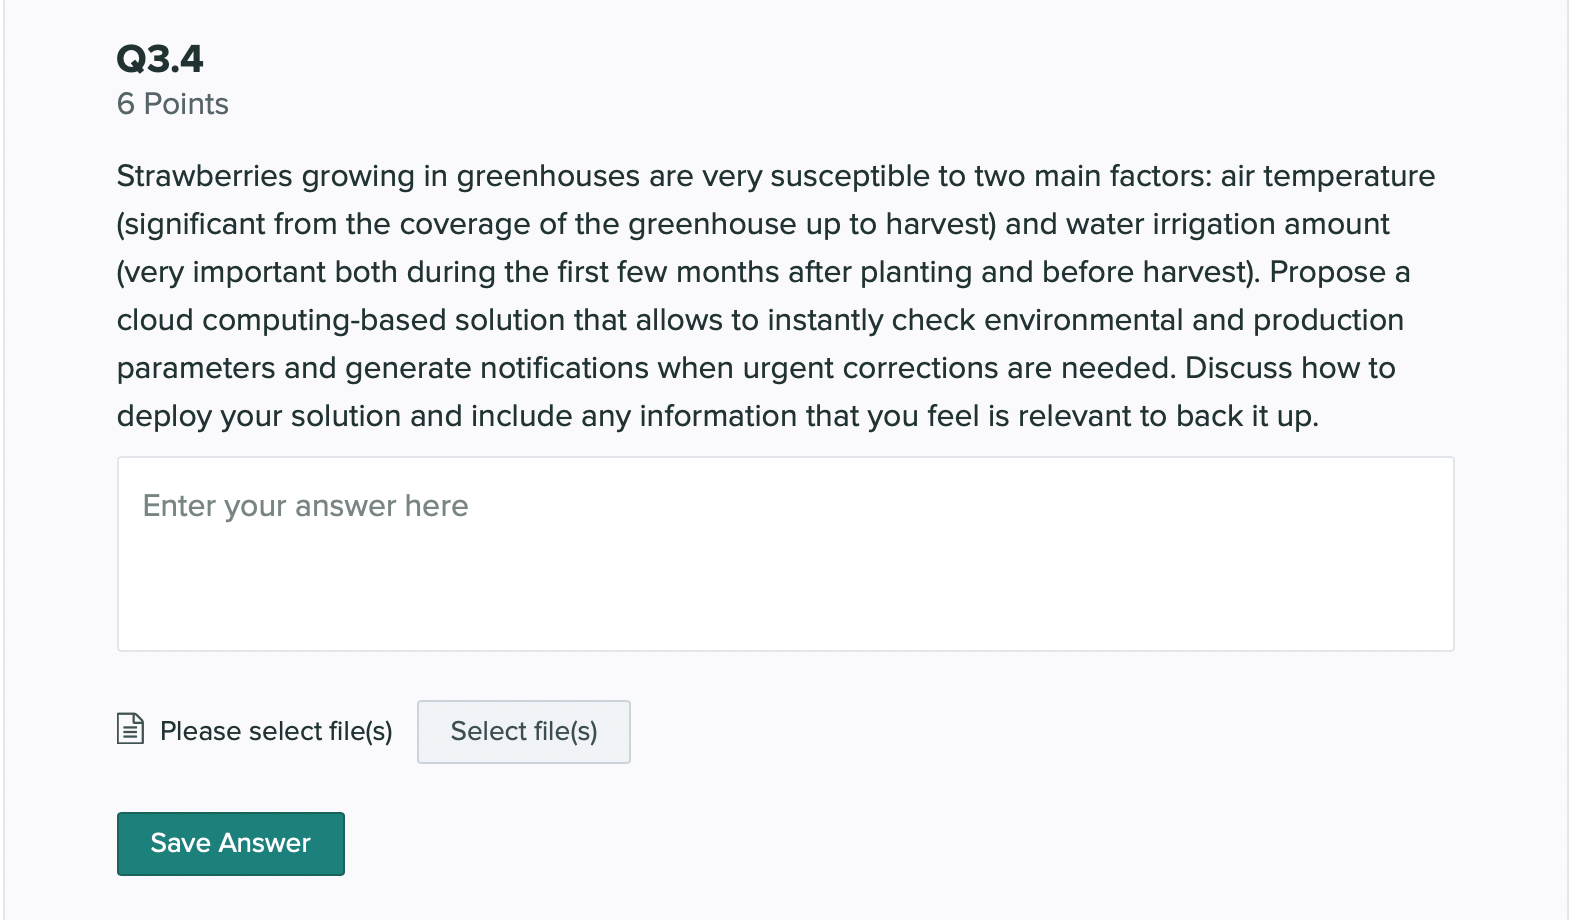Click the word "deploy" in the last line

164,416
